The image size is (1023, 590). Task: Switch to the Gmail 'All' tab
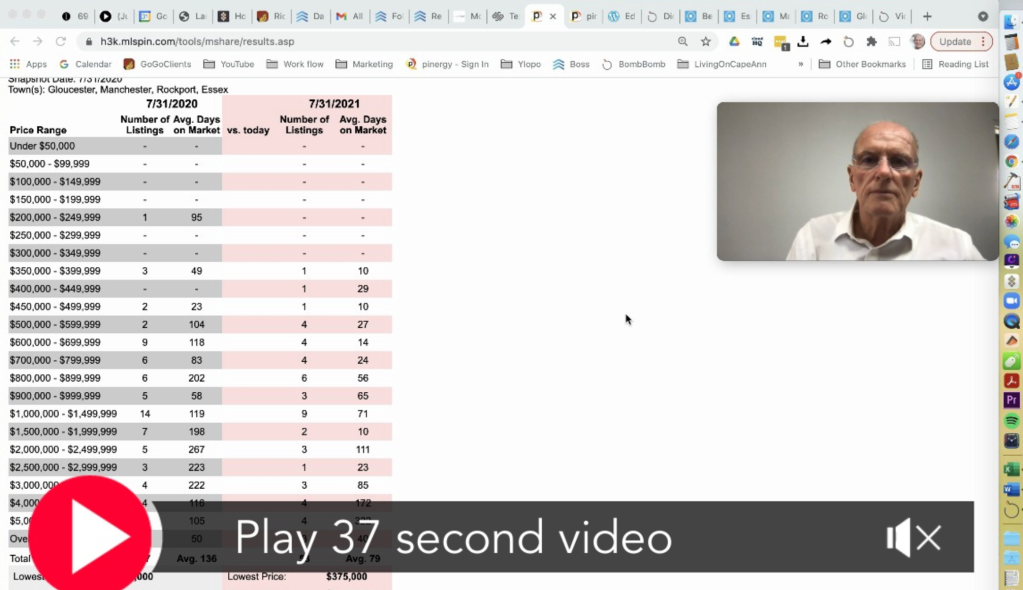(349, 16)
